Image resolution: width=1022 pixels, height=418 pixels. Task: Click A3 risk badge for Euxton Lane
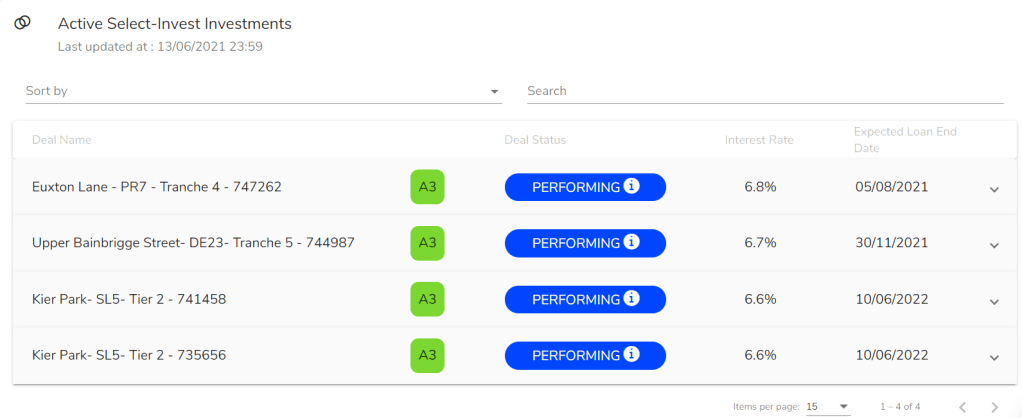tap(427, 187)
